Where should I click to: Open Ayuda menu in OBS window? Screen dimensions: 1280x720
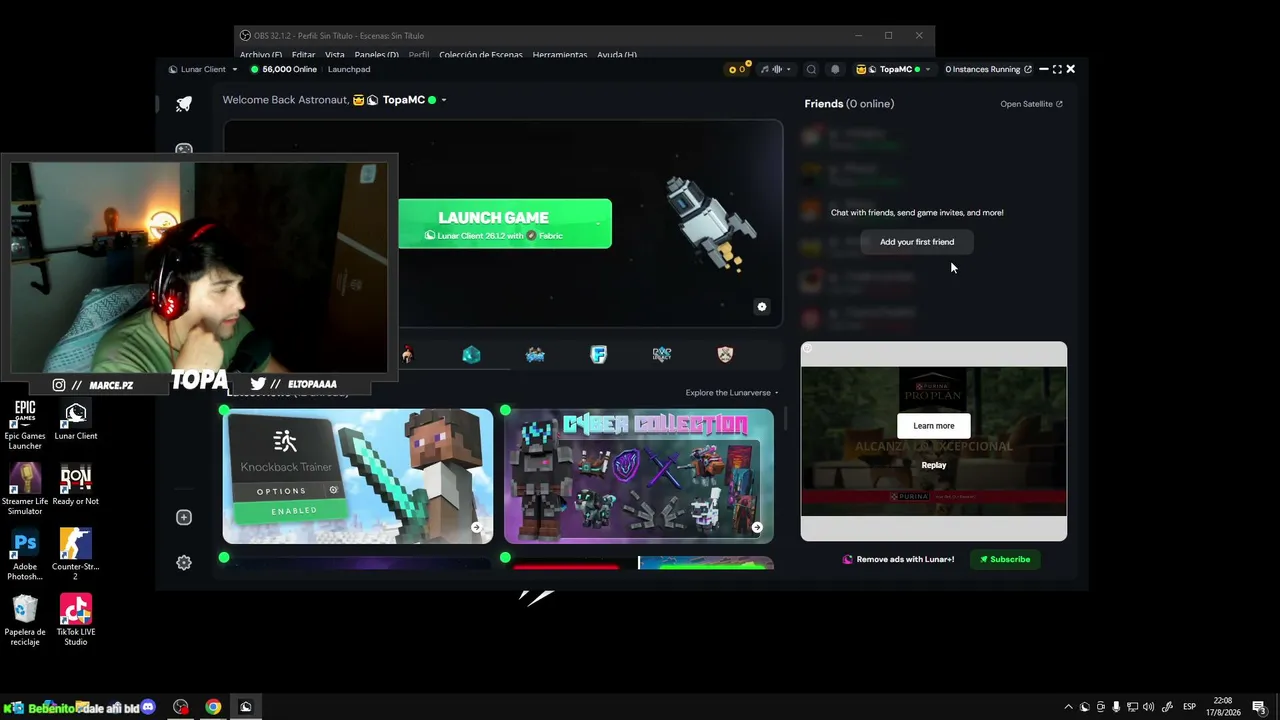[x=617, y=55]
